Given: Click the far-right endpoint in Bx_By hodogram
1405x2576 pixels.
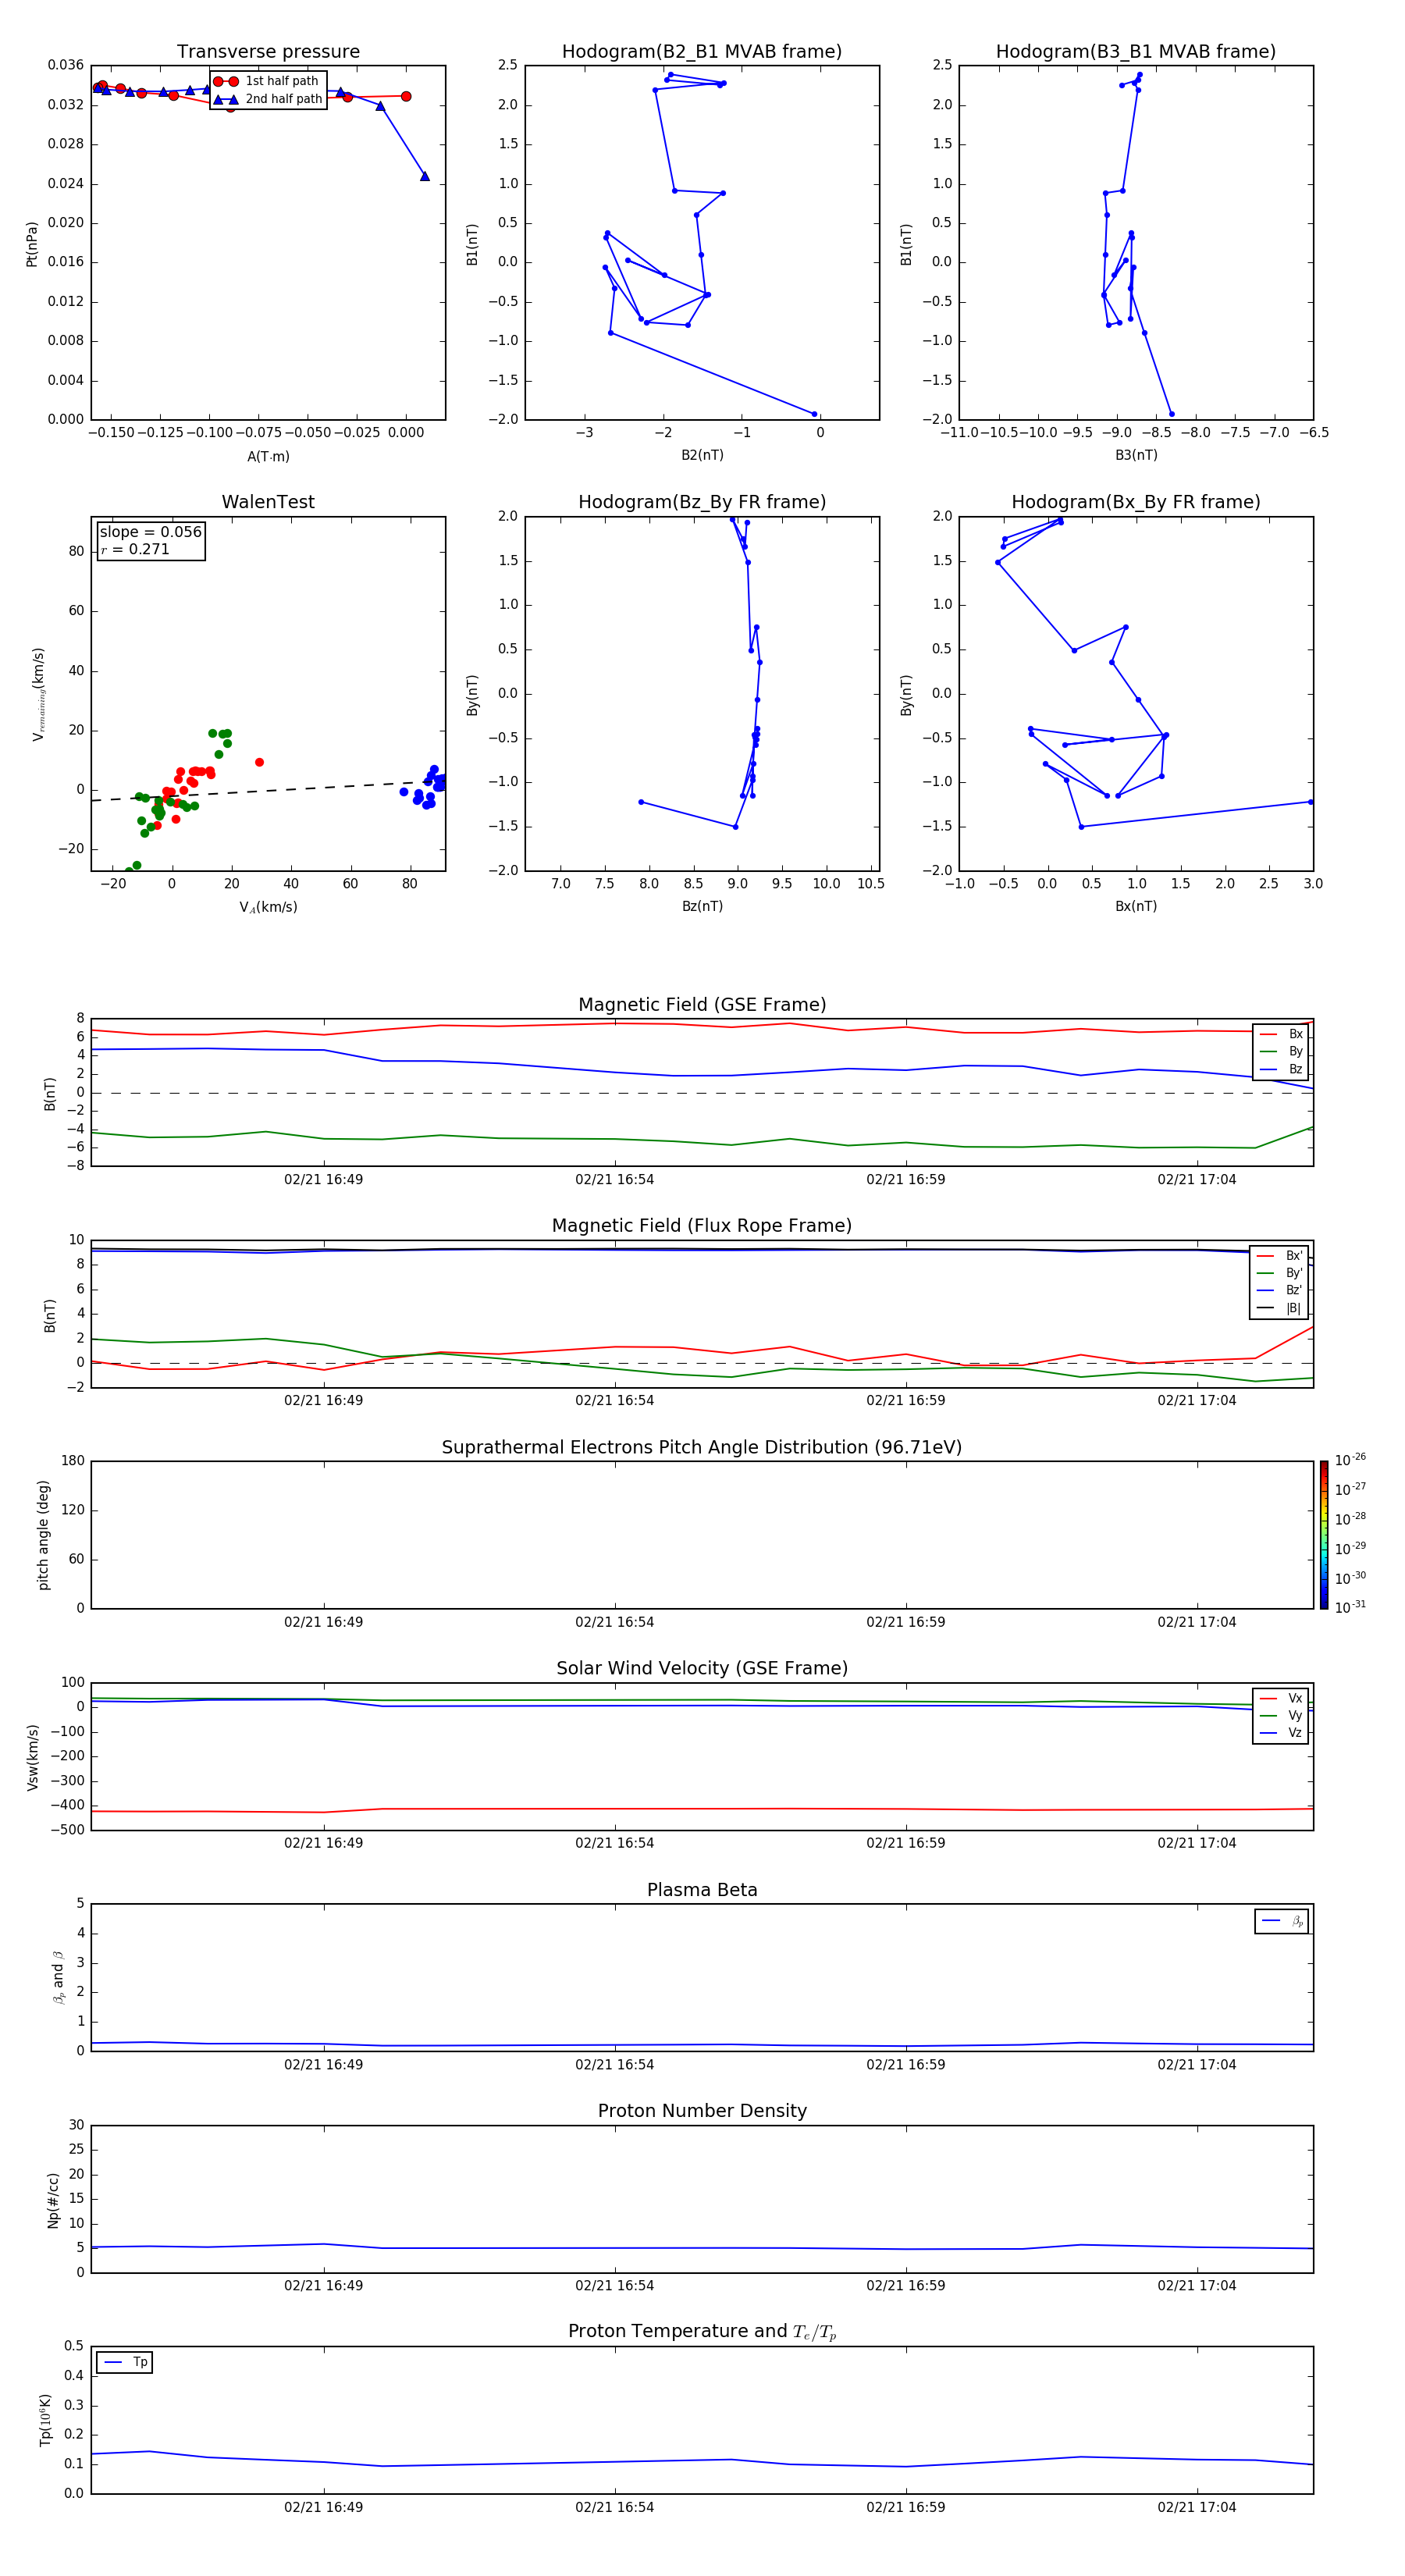Looking at the screenshot, I should point(1310,802).
